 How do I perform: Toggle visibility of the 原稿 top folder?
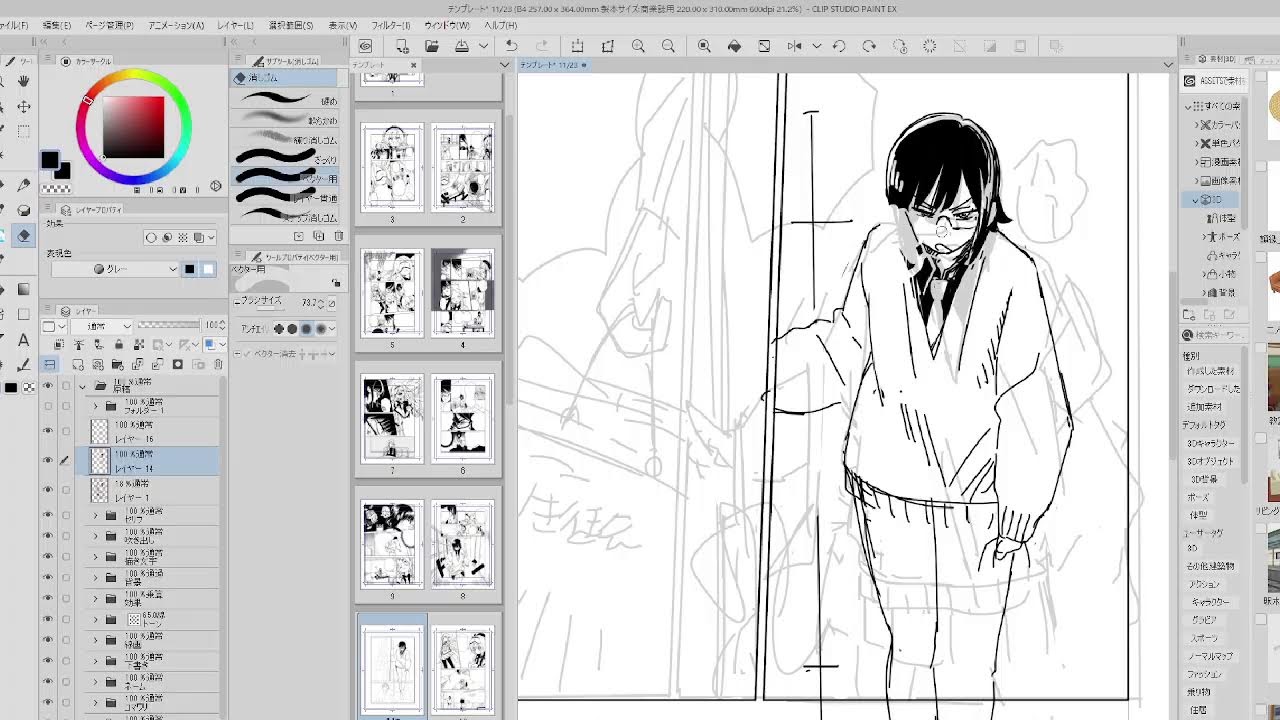click(48, 386)
